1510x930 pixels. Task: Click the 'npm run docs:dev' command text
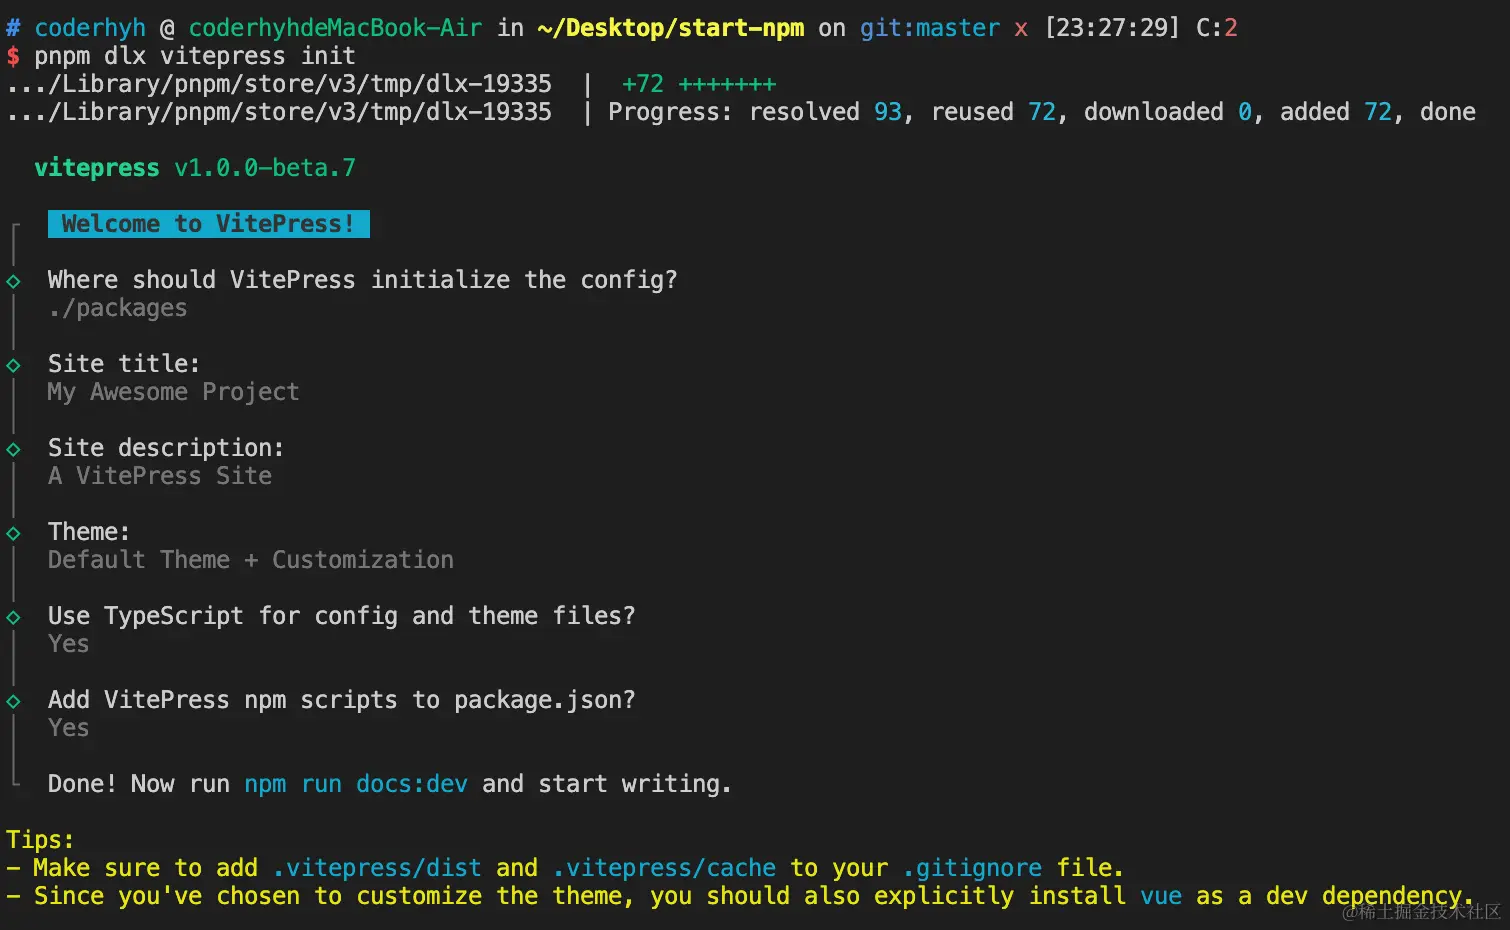[x=356, y=784]
